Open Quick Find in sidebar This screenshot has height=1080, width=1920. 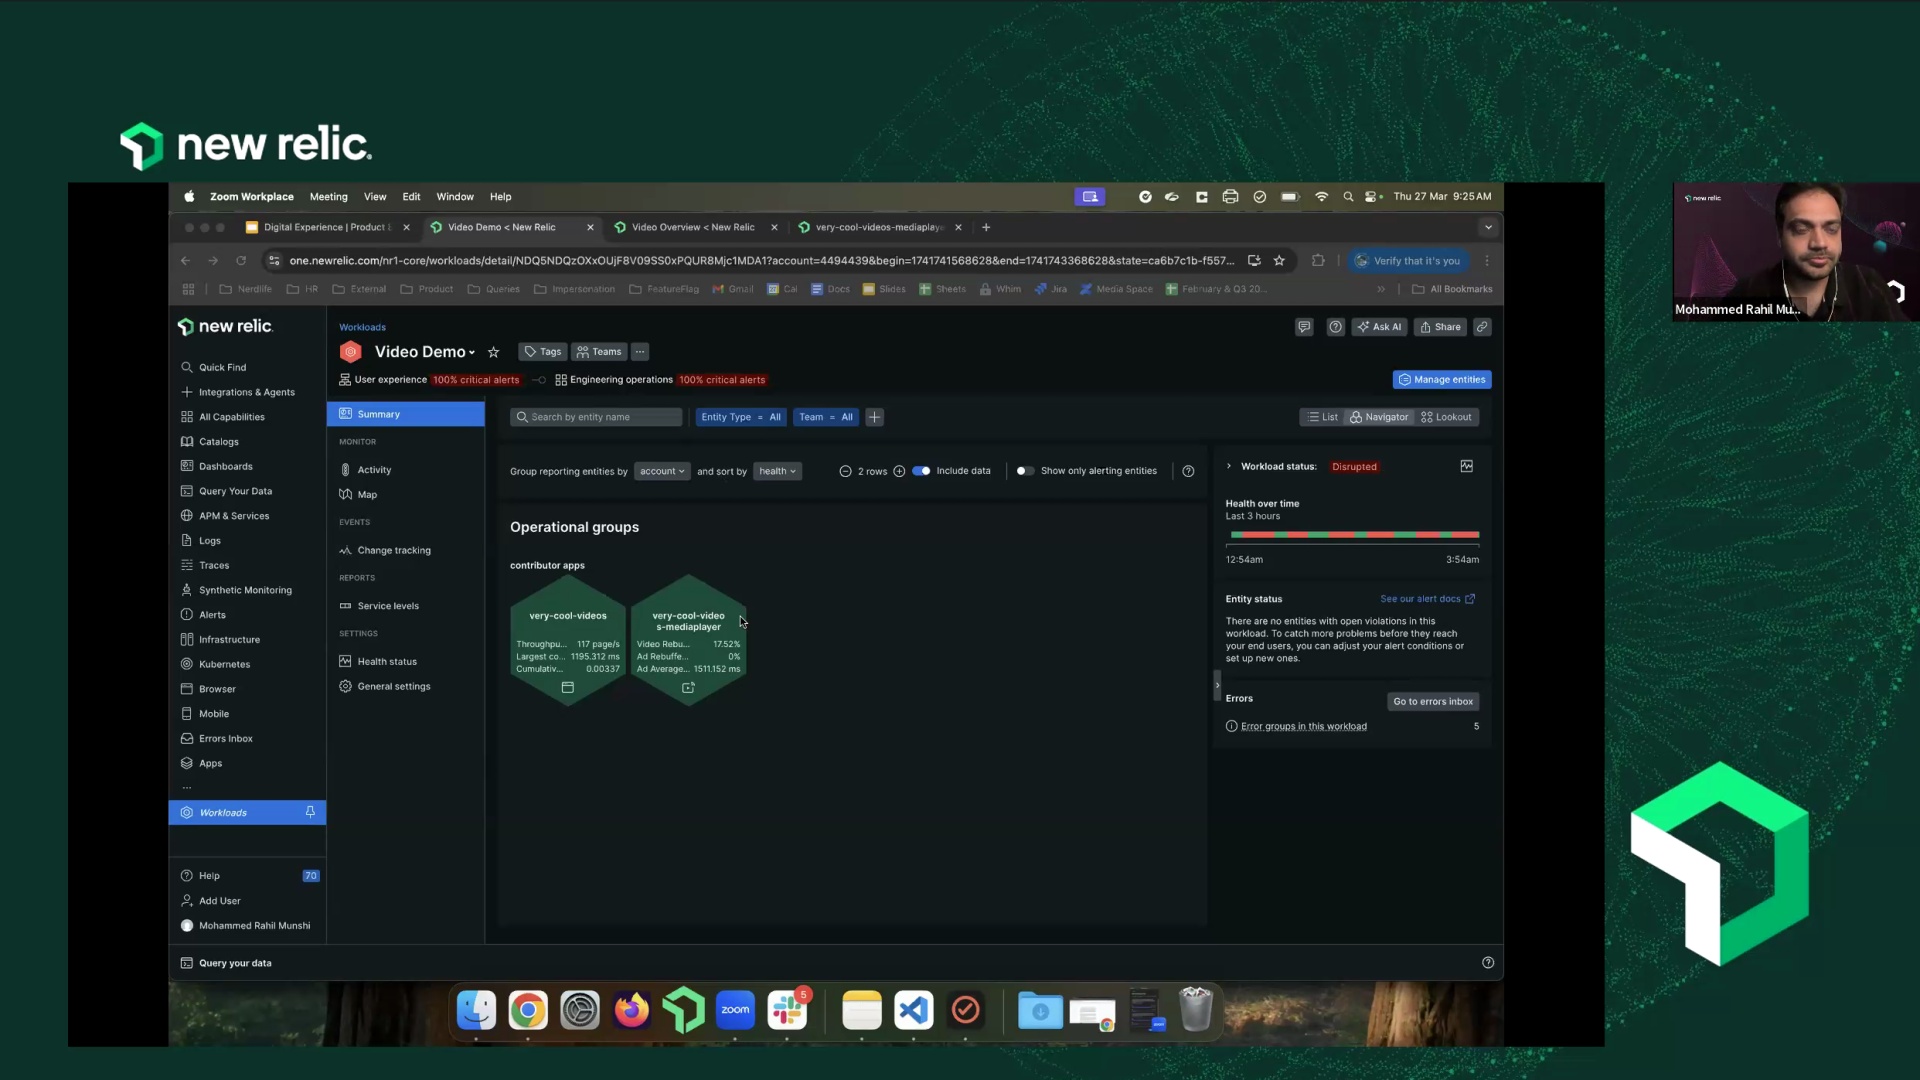point(222,367)
